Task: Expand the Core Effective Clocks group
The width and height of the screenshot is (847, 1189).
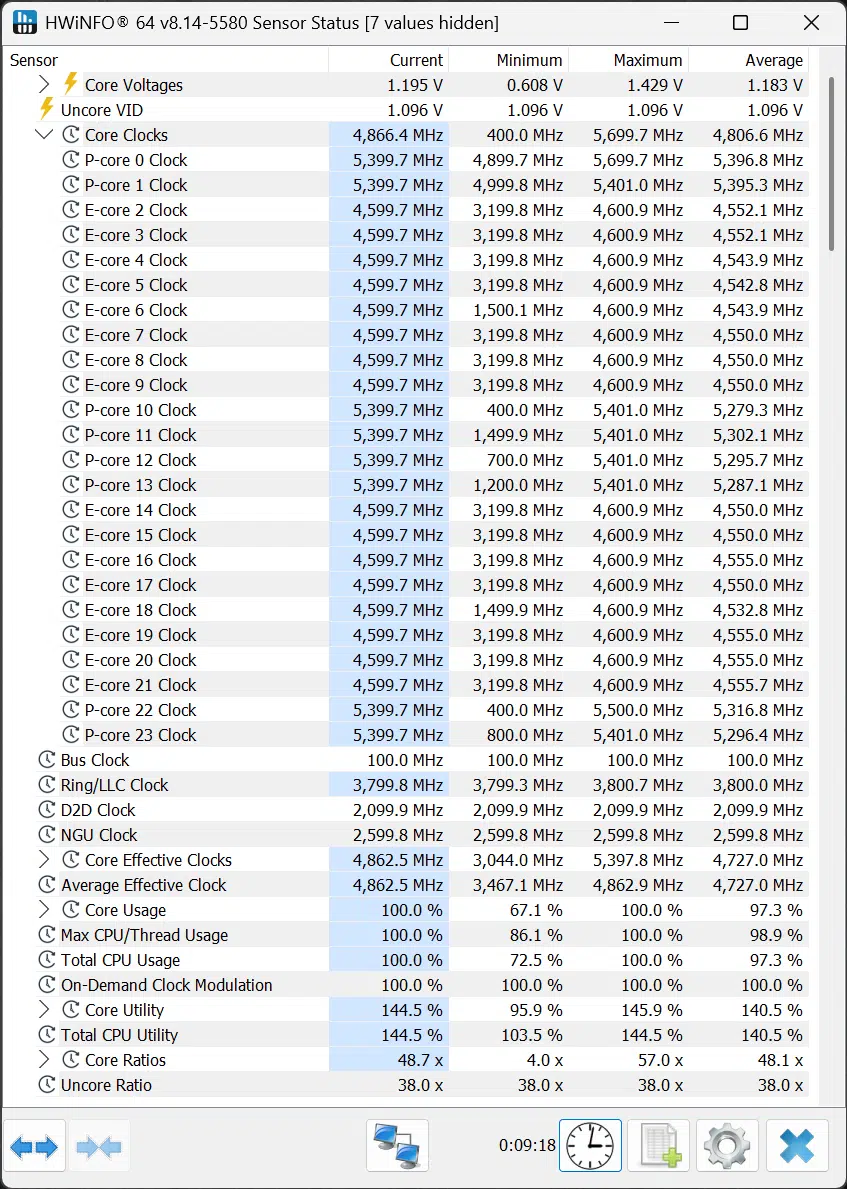Action: point(44,860)
